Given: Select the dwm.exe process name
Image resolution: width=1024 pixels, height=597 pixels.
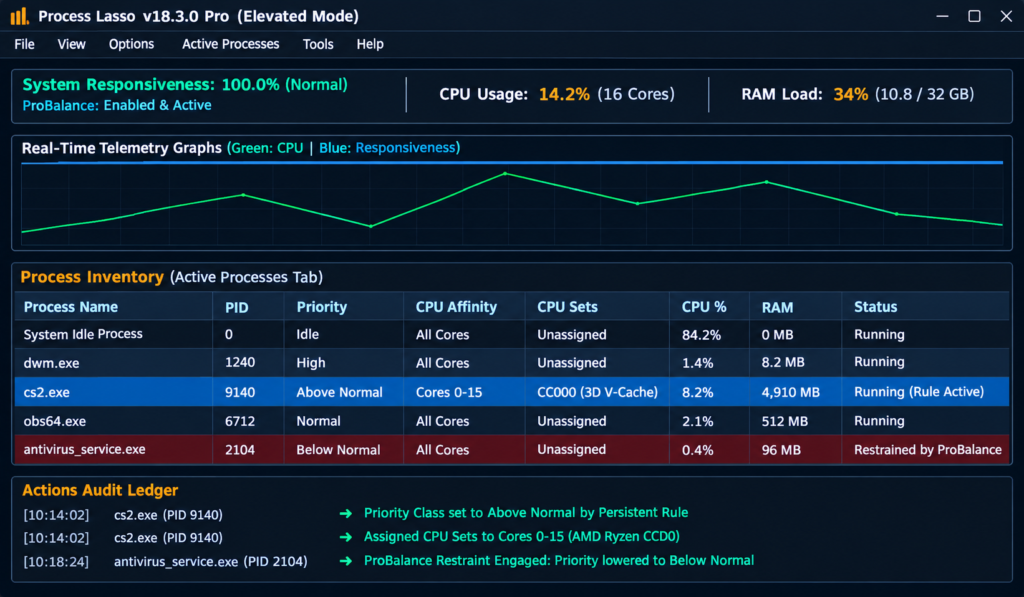Looking at the screenshot, I should [51, 363].
